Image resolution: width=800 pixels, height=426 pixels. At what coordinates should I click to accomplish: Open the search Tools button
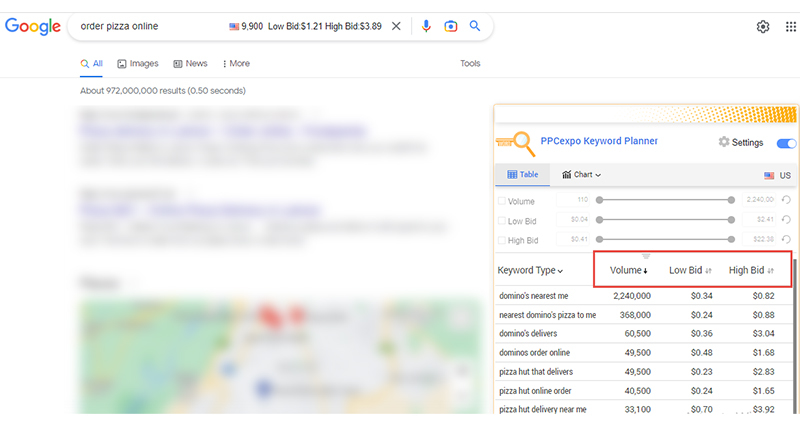(470, 63)
